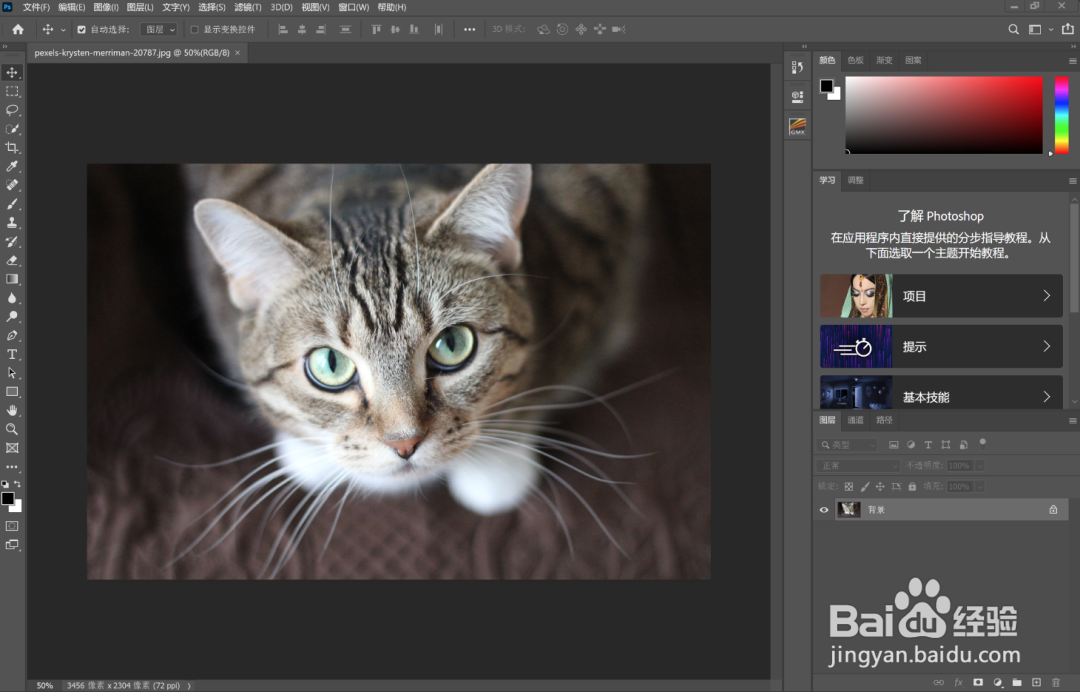Image resolution: width=1080 pixels, height=692 pixels.
Task: Toggle the 自动选择 checkbox
Action: (x=82, y=30)
